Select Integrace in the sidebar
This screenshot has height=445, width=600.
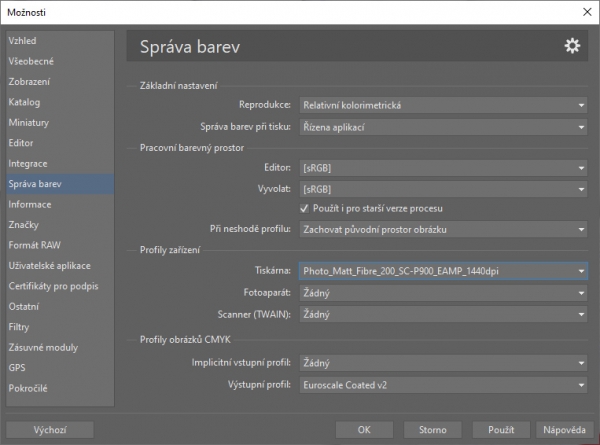coord(60,163)
